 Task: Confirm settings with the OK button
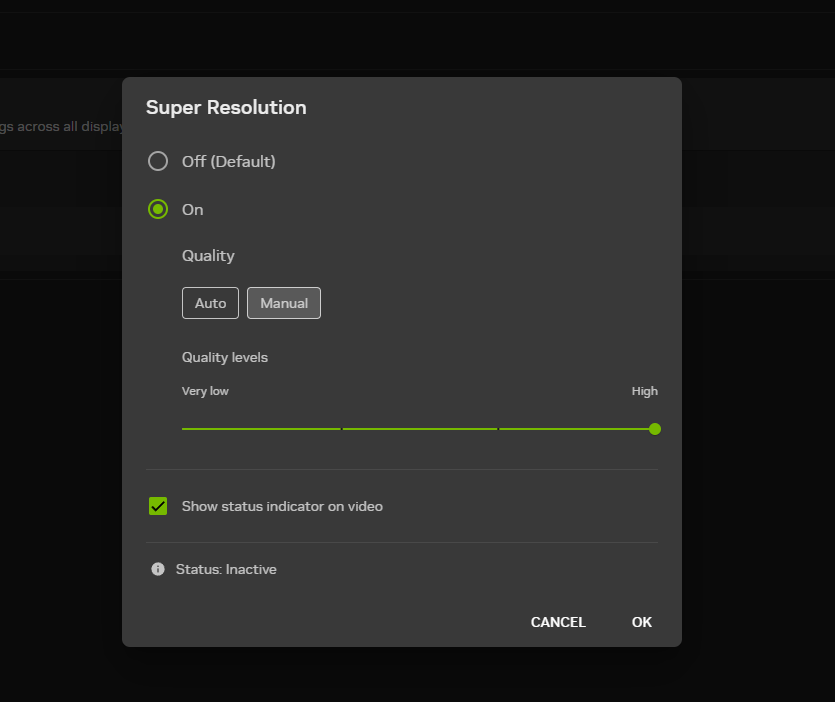point(642,622)
